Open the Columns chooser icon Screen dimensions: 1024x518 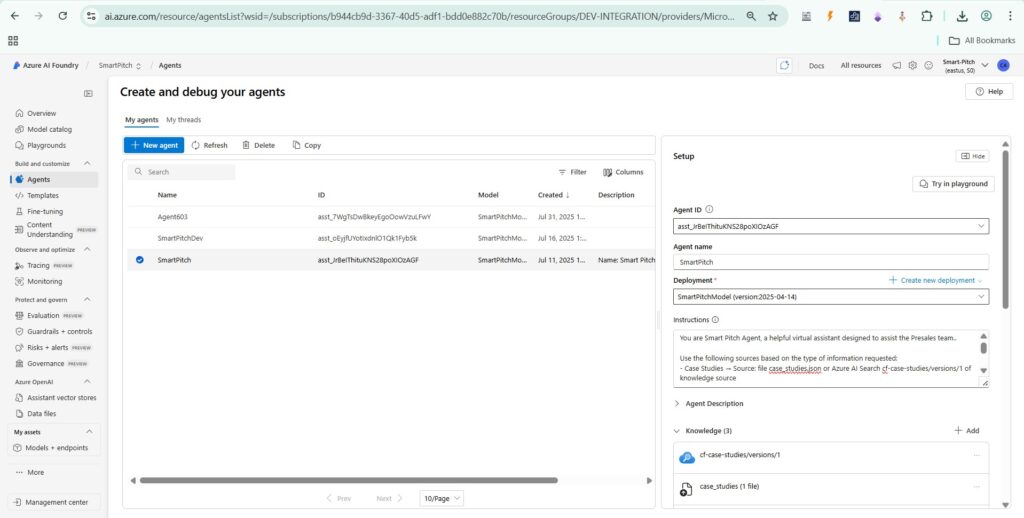point(607,172)
